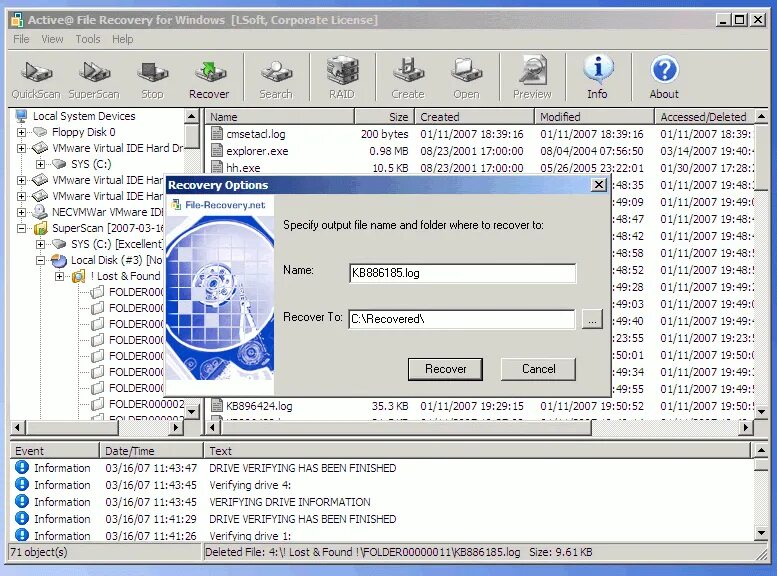Click the Stop toolbar button
The width and height of the screenshot is (777, 576).
[152, 79]
